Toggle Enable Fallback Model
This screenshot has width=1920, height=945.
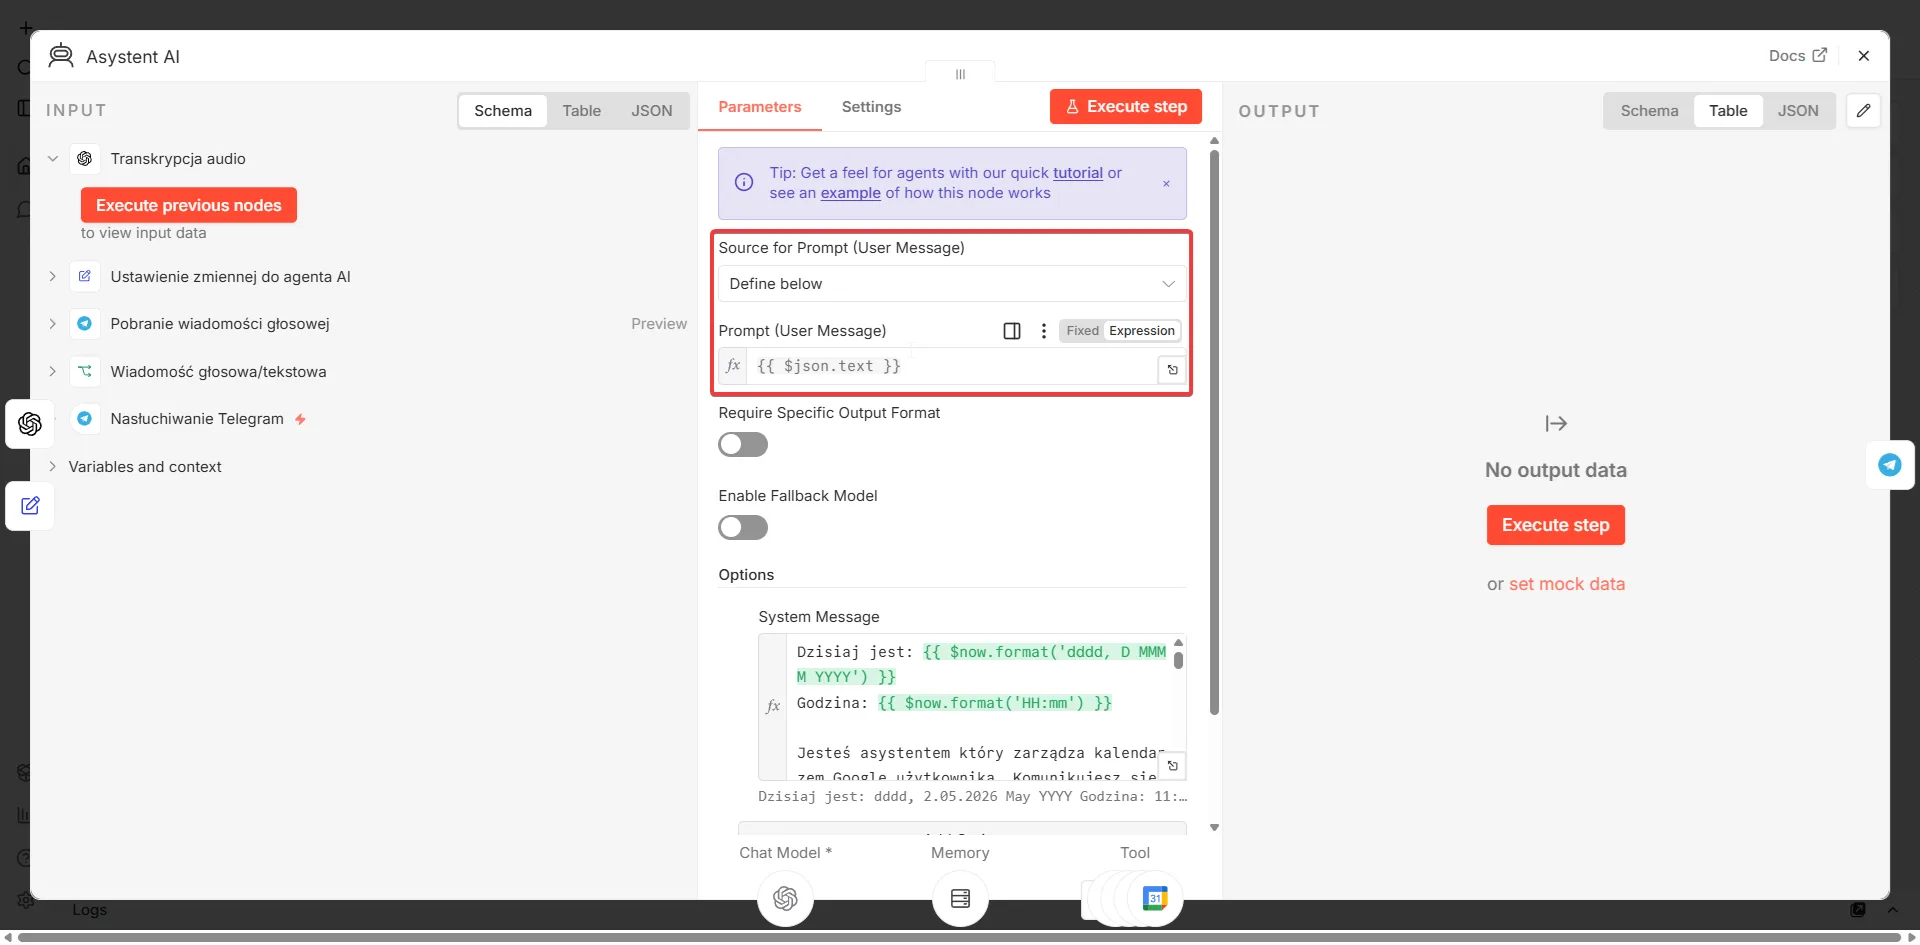pos(743,528)
